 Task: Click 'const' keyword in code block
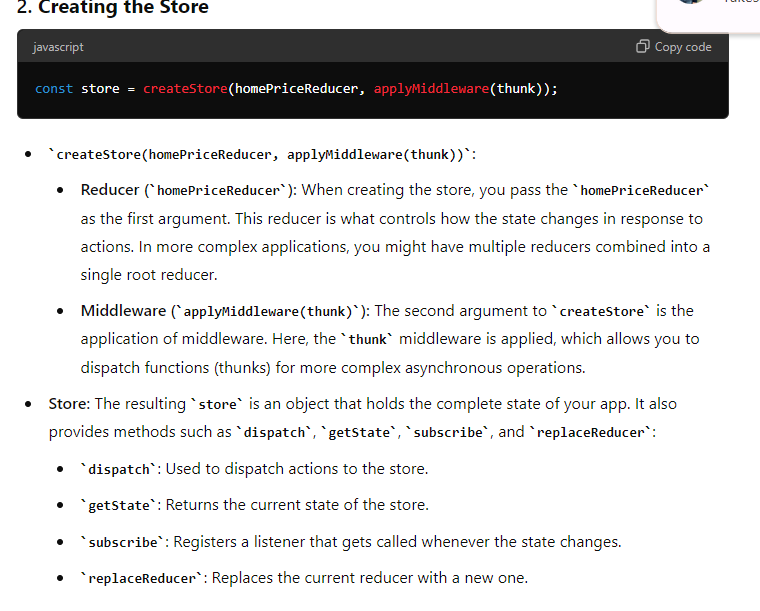(54, 89)
